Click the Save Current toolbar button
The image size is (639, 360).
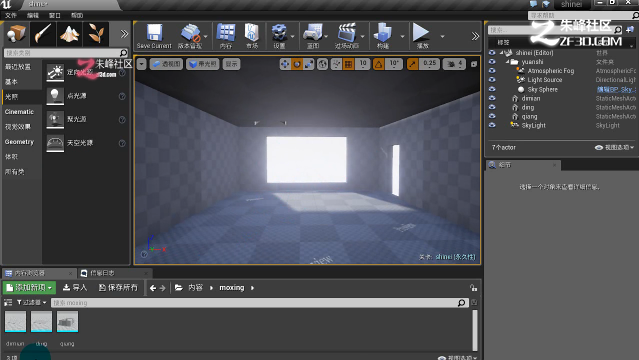(154, 36)
